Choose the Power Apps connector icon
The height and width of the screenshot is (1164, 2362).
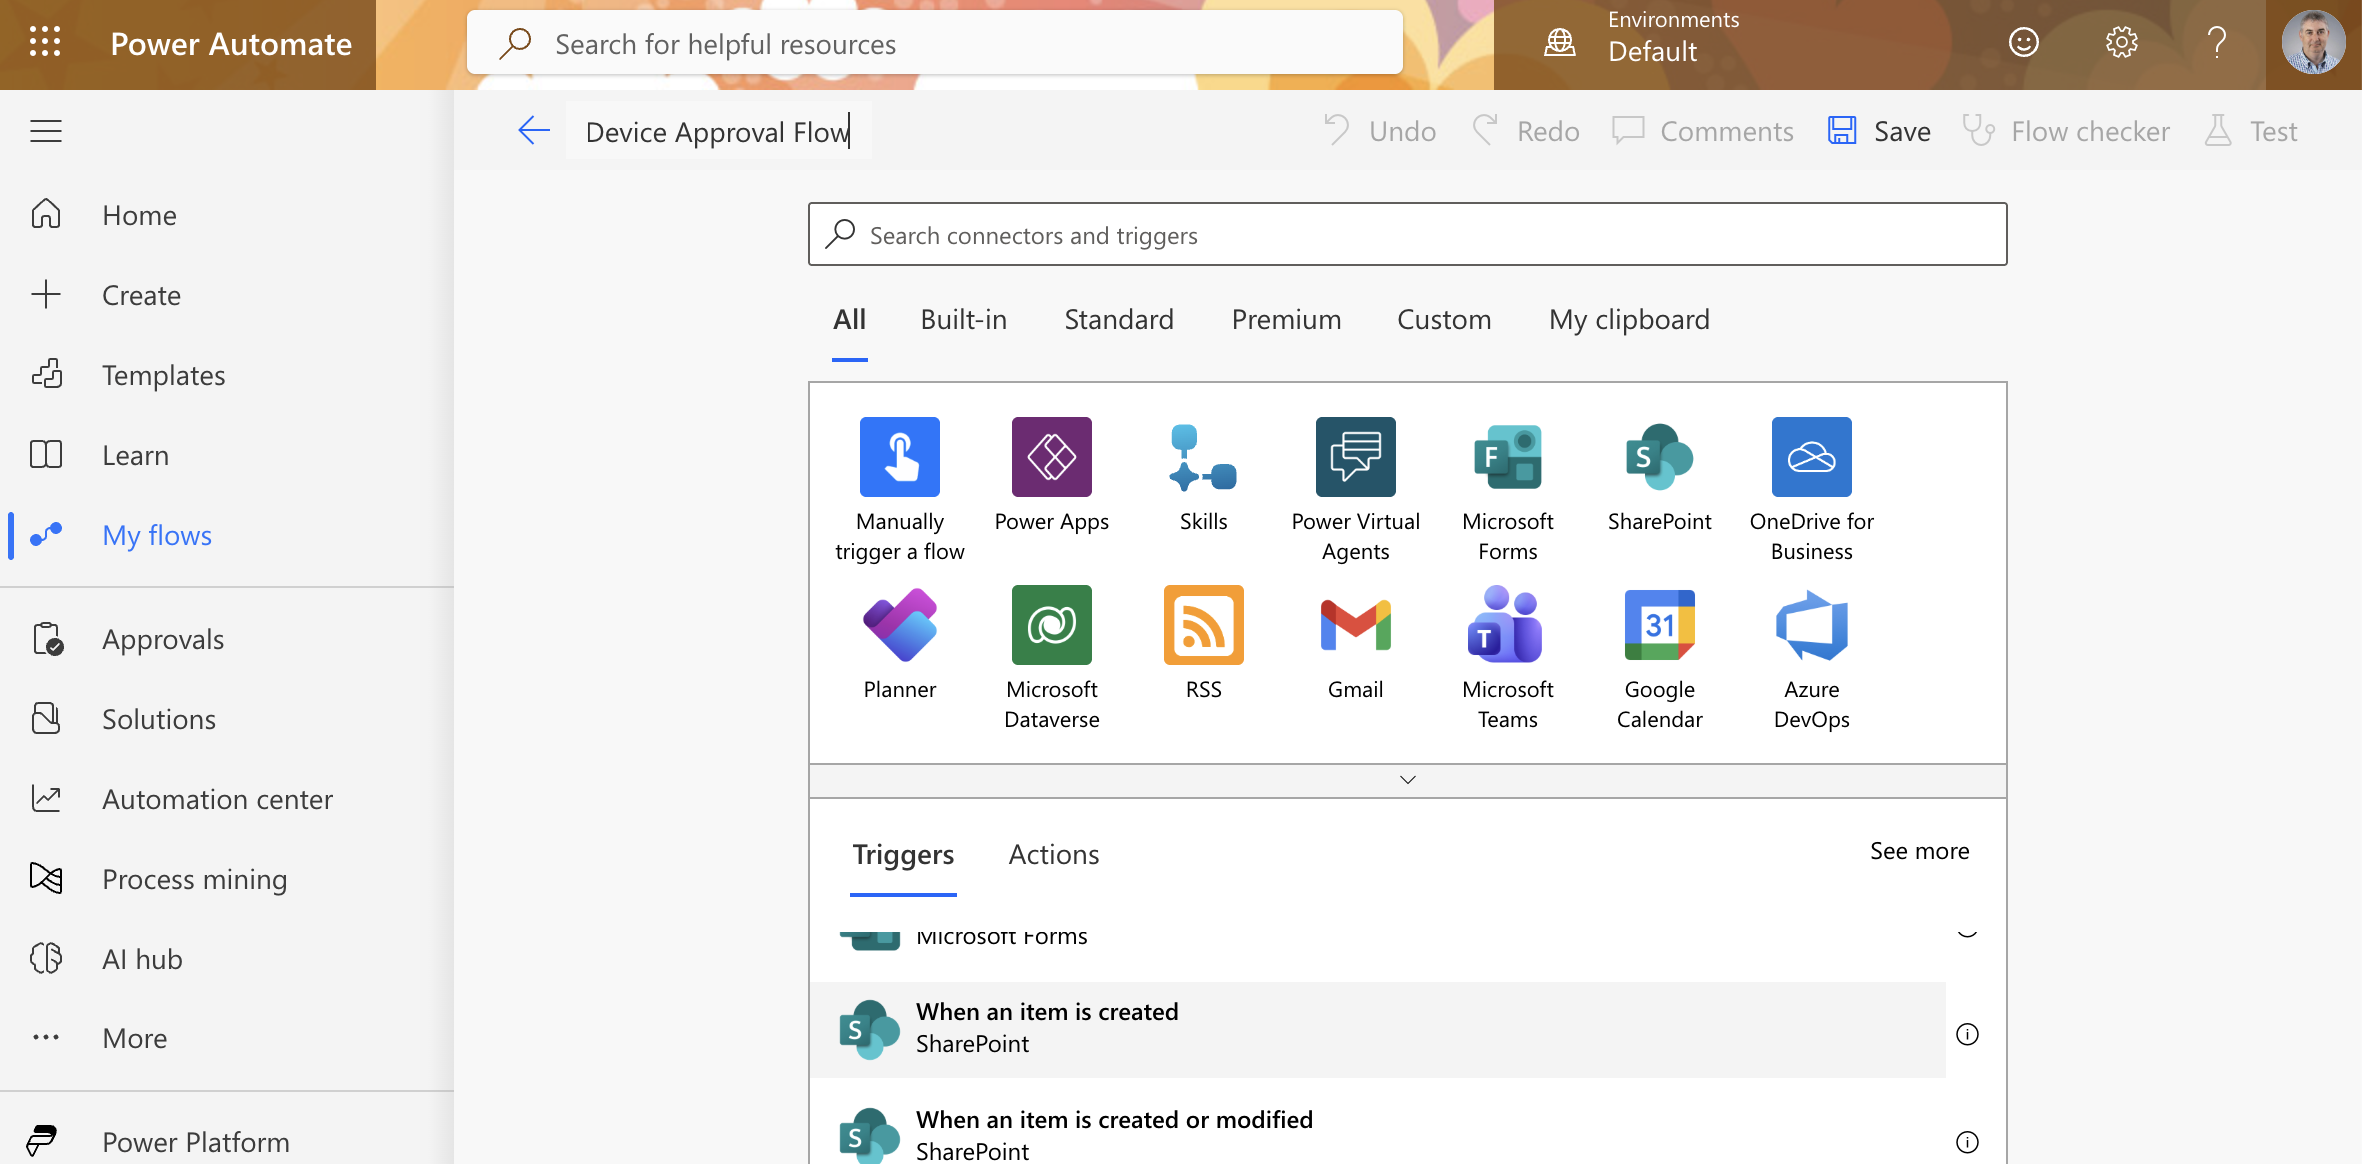pyautogui.click(x=1052, y=457)
